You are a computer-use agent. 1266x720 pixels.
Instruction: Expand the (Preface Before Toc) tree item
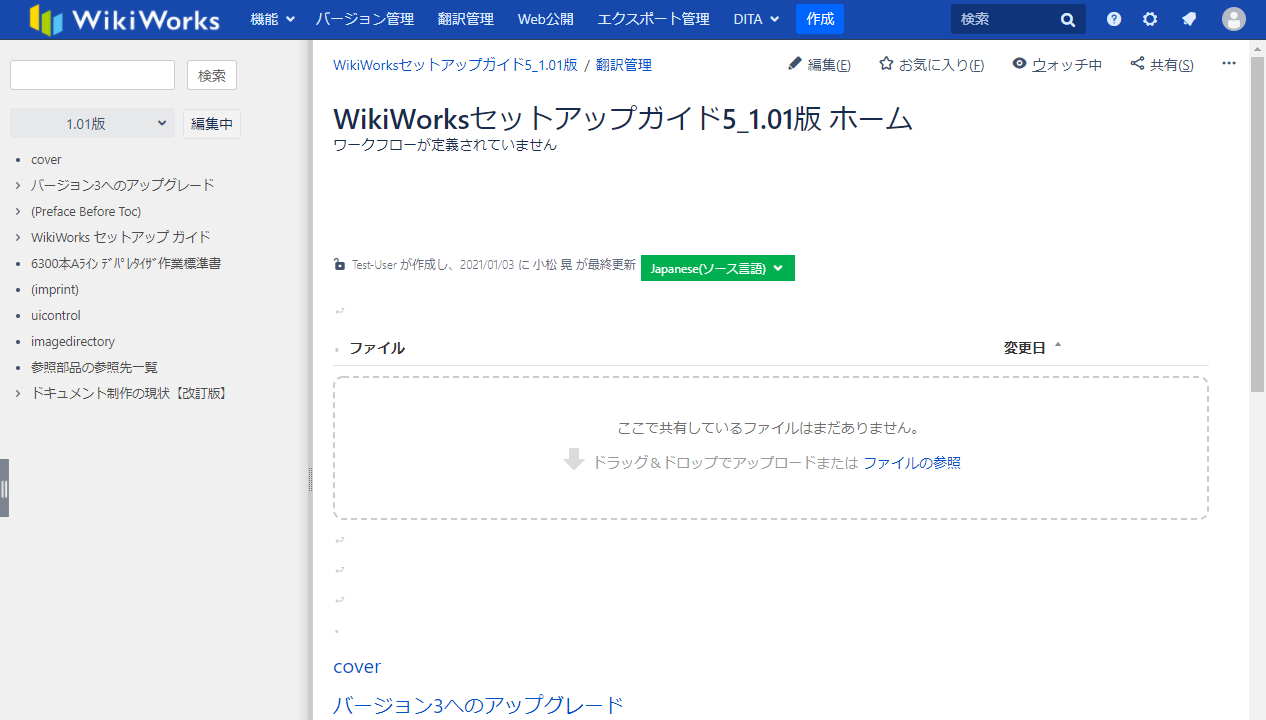[18, 211]
